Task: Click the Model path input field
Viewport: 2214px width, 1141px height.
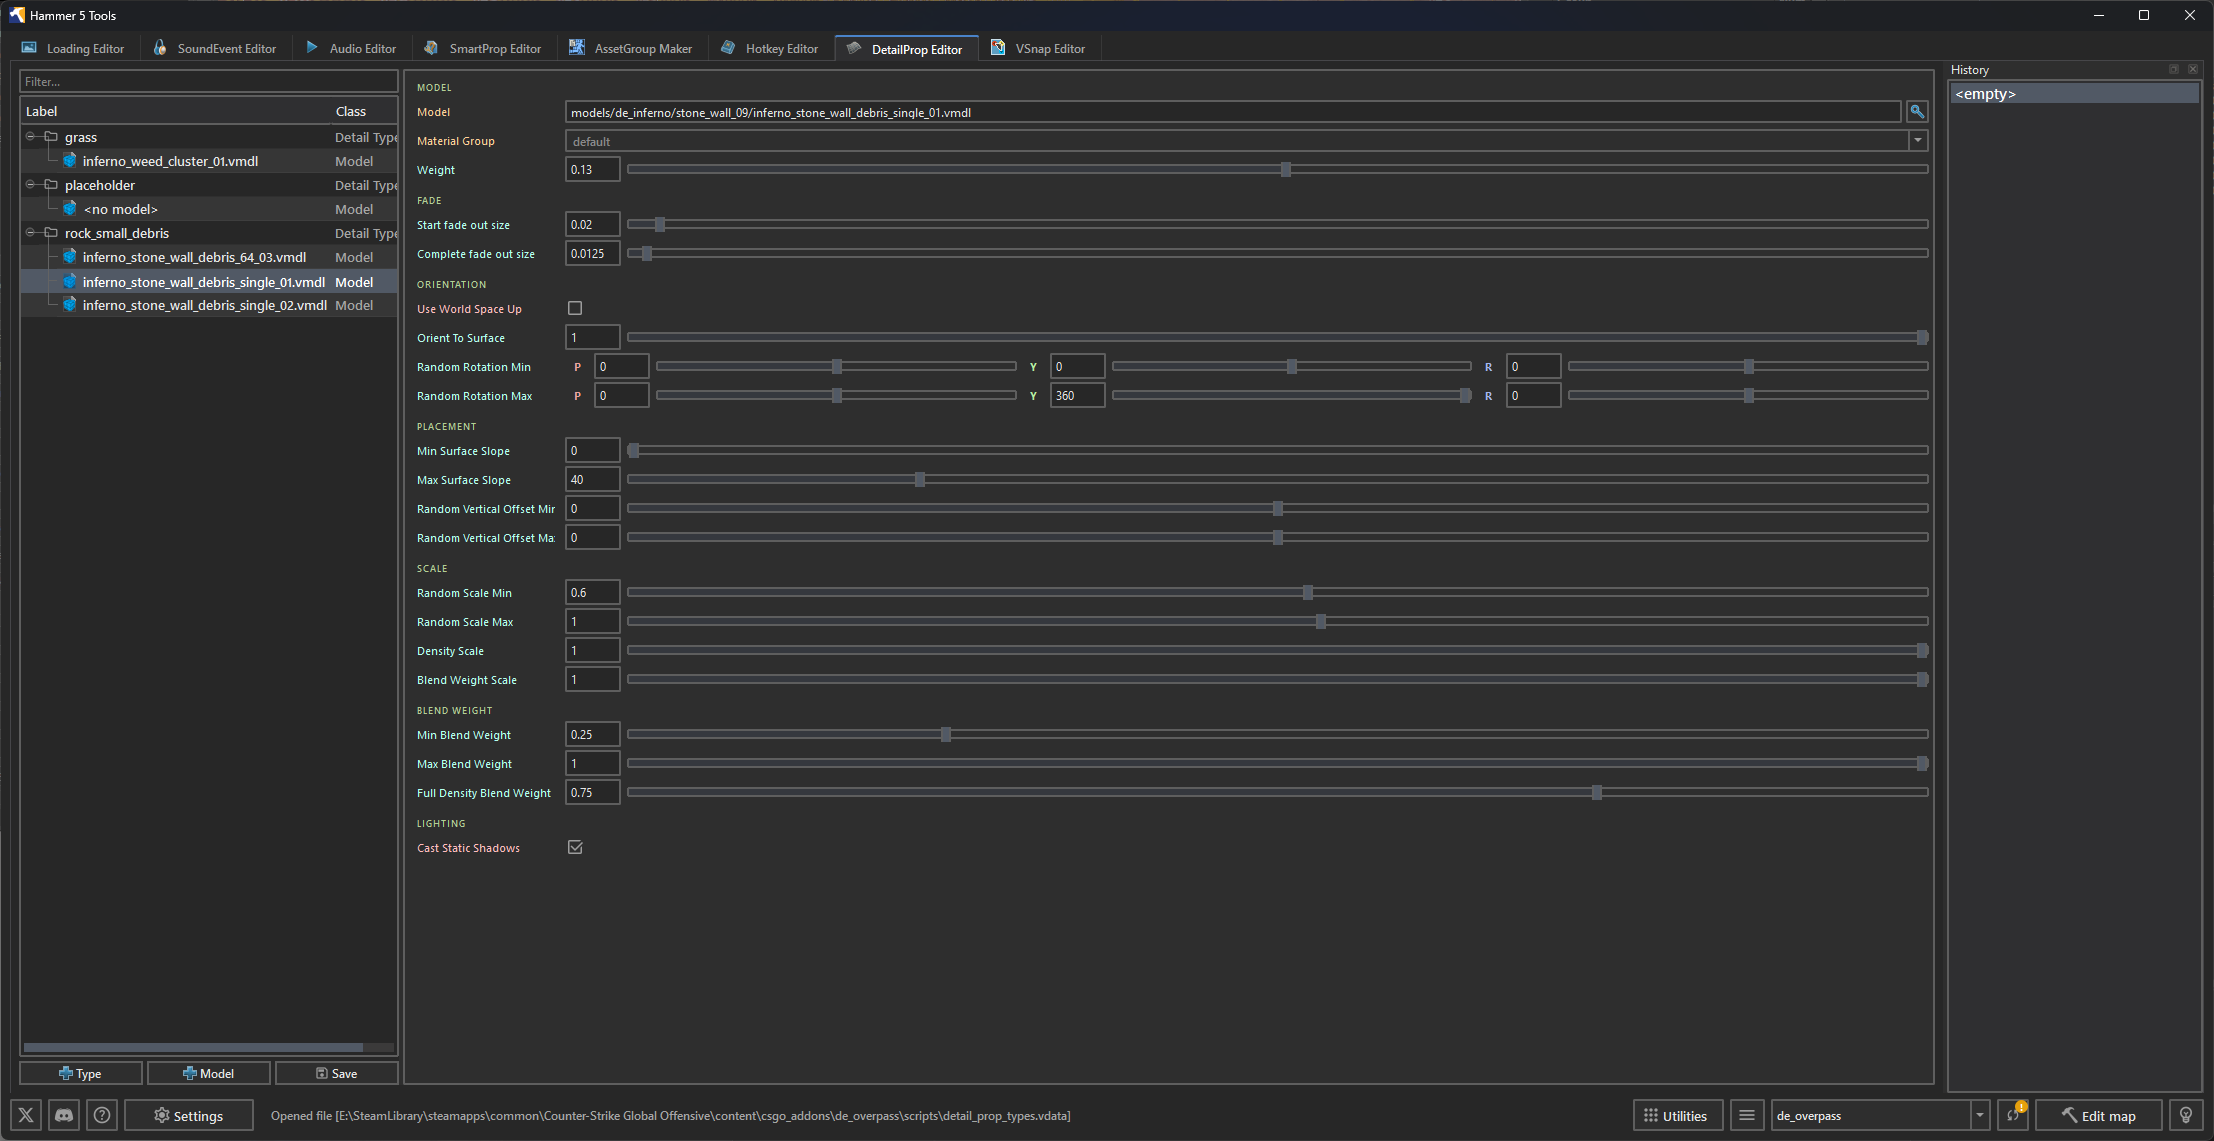Action: pos(1233,112)
